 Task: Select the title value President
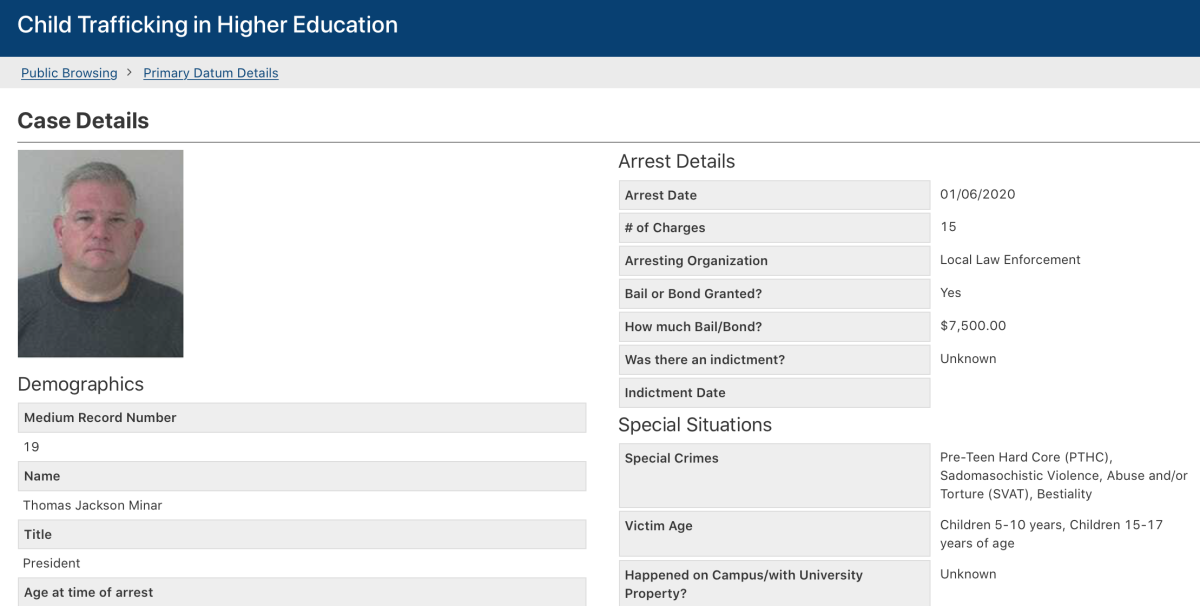coord(52,563)
